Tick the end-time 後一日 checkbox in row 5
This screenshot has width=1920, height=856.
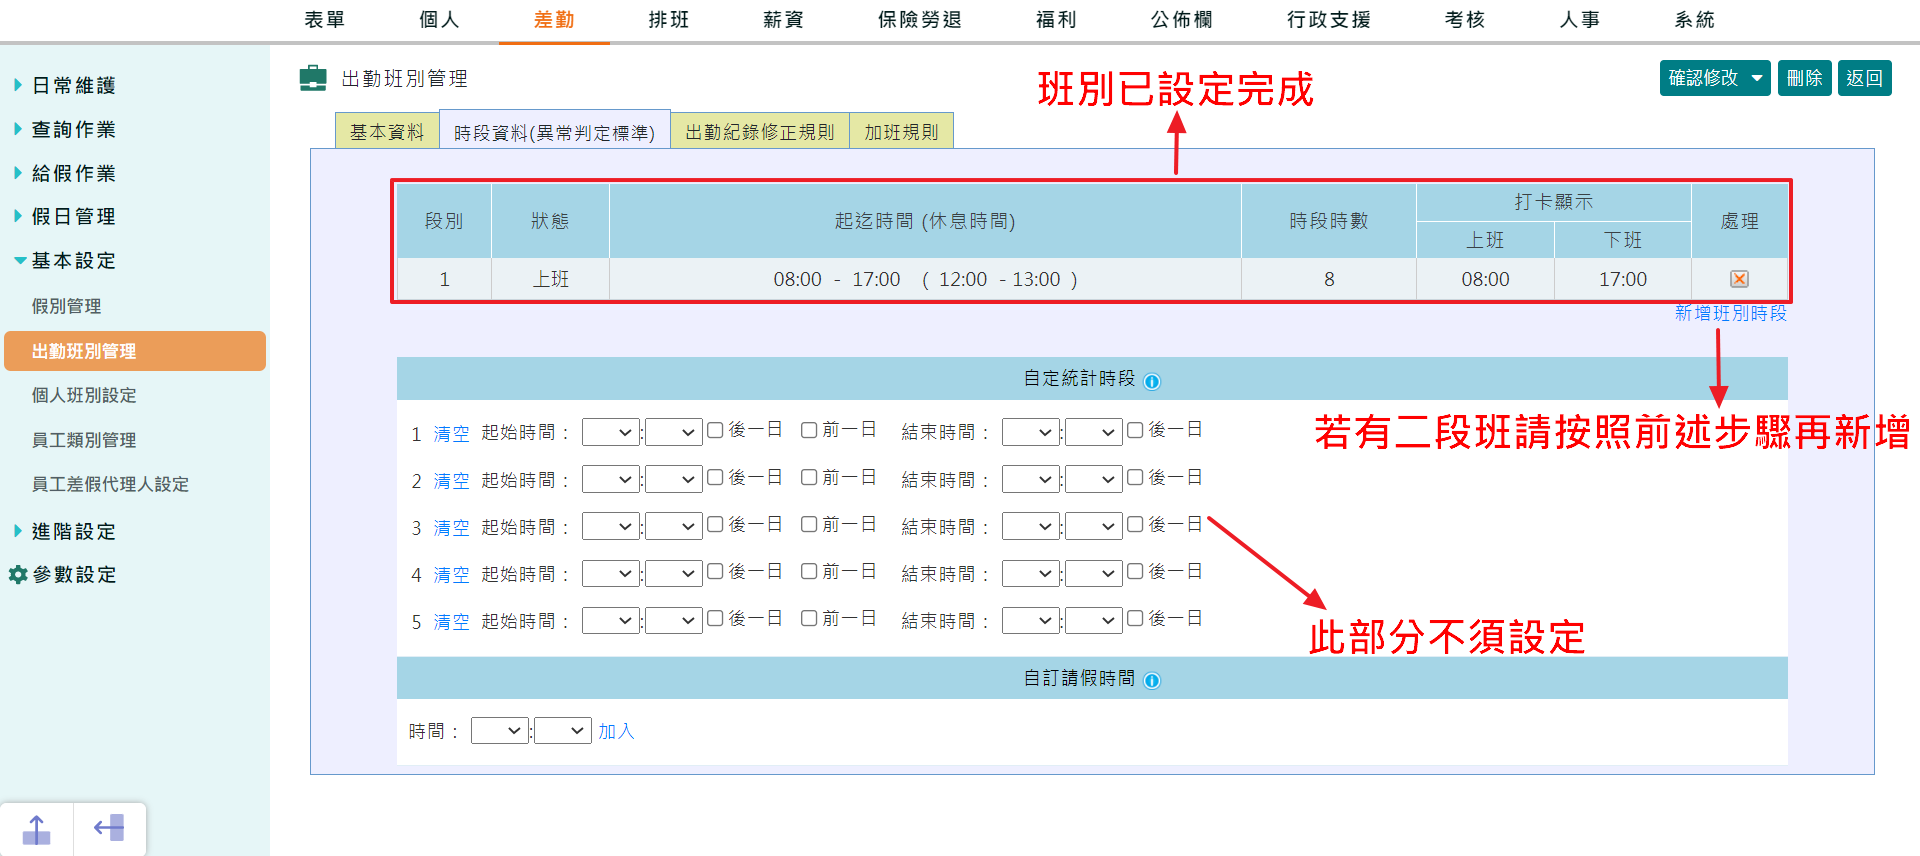coord(1135,619)
